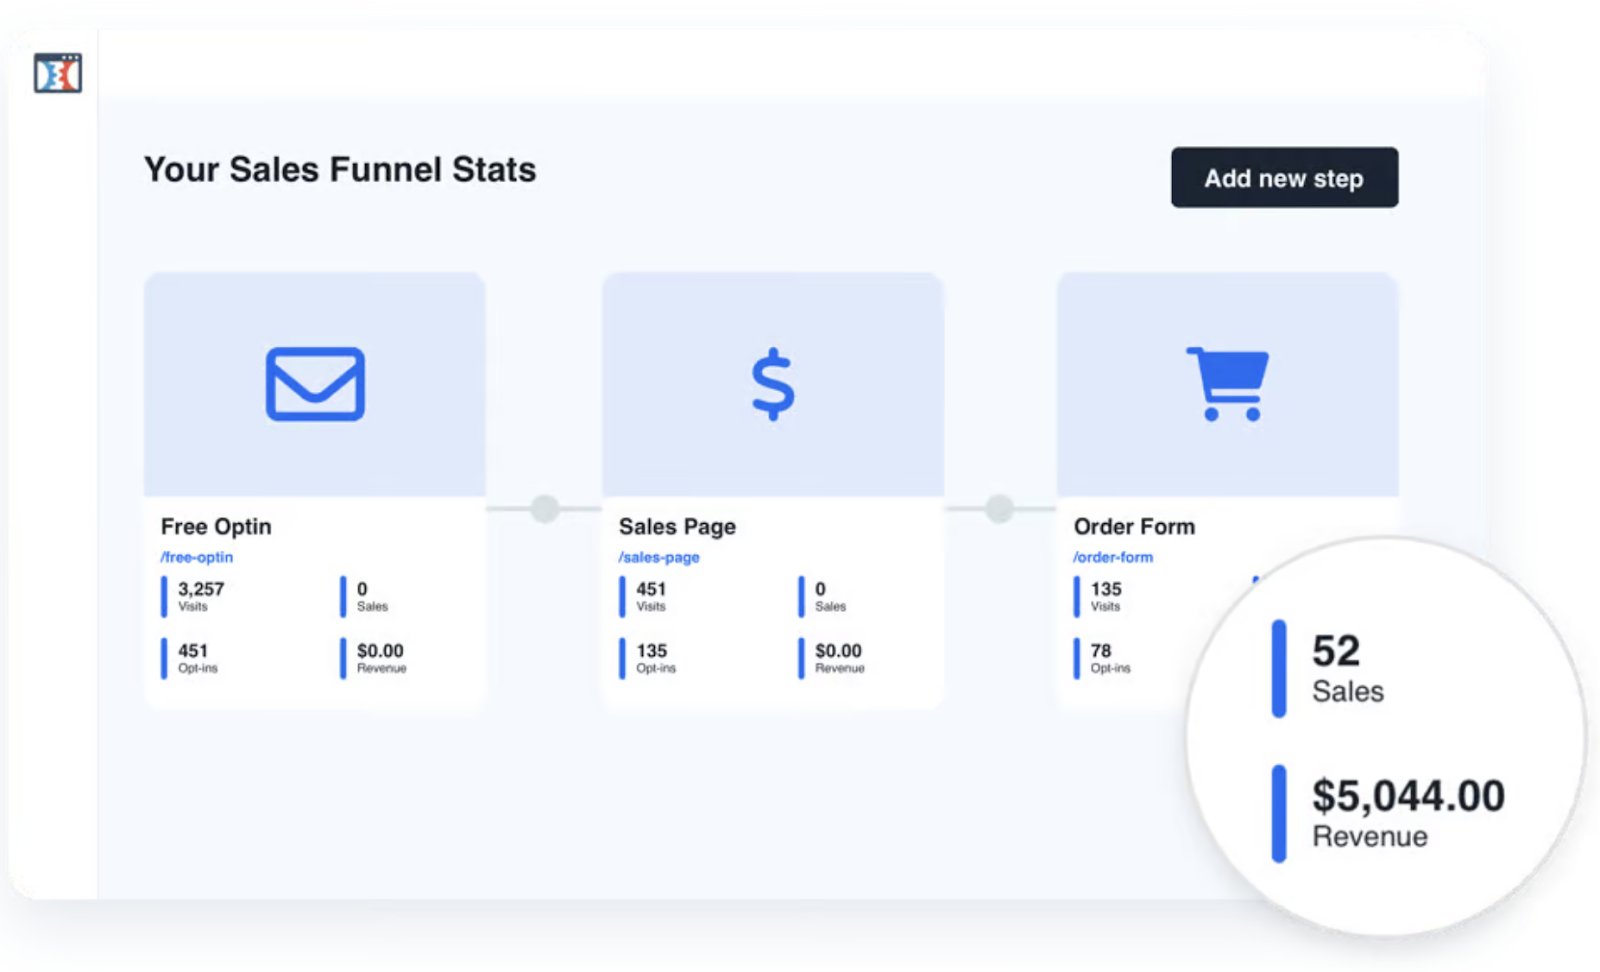Expand the Free Optin funnel step card

pyautogui.click(x=314, y=490)
